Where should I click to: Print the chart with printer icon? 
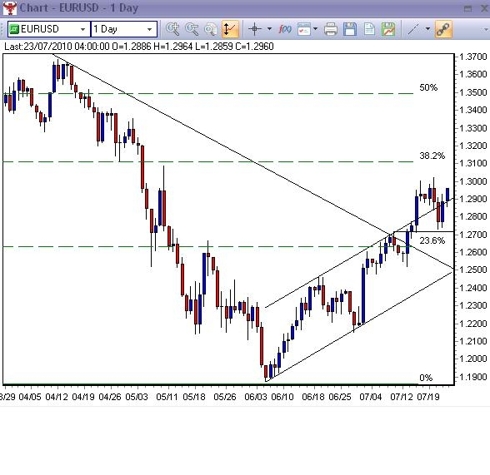[x=331, y=29]
